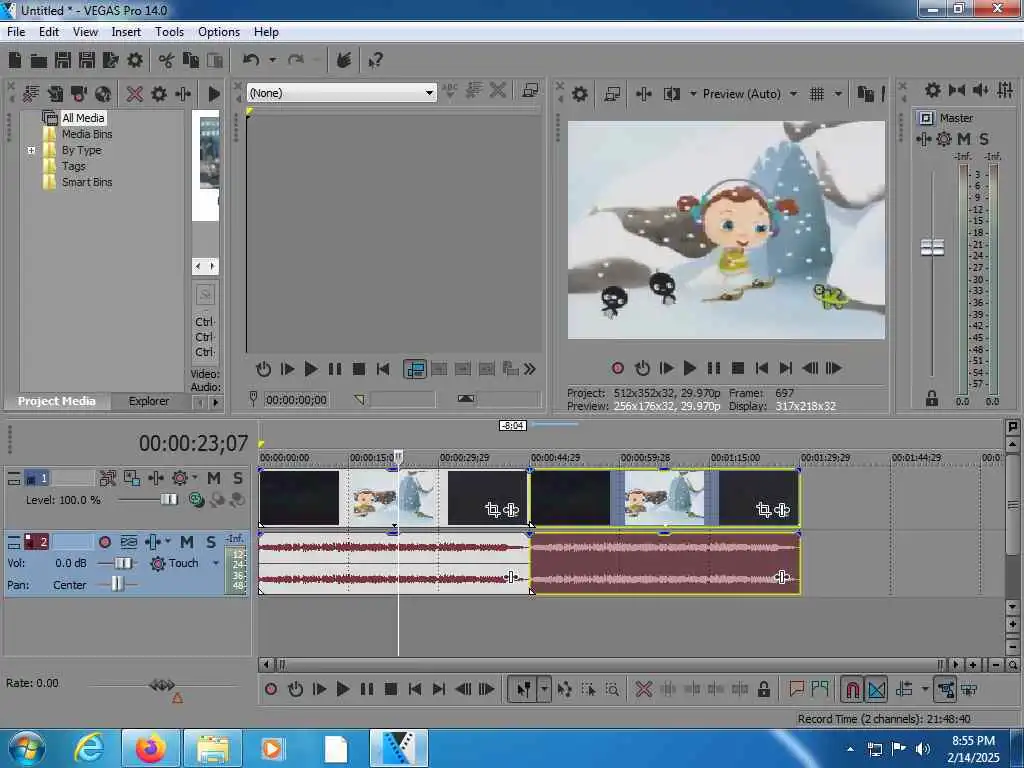Viewport: 1024px width, 768px height.
Task: Click Event Pan/Crop icon on first video clip
Action: 493,509
